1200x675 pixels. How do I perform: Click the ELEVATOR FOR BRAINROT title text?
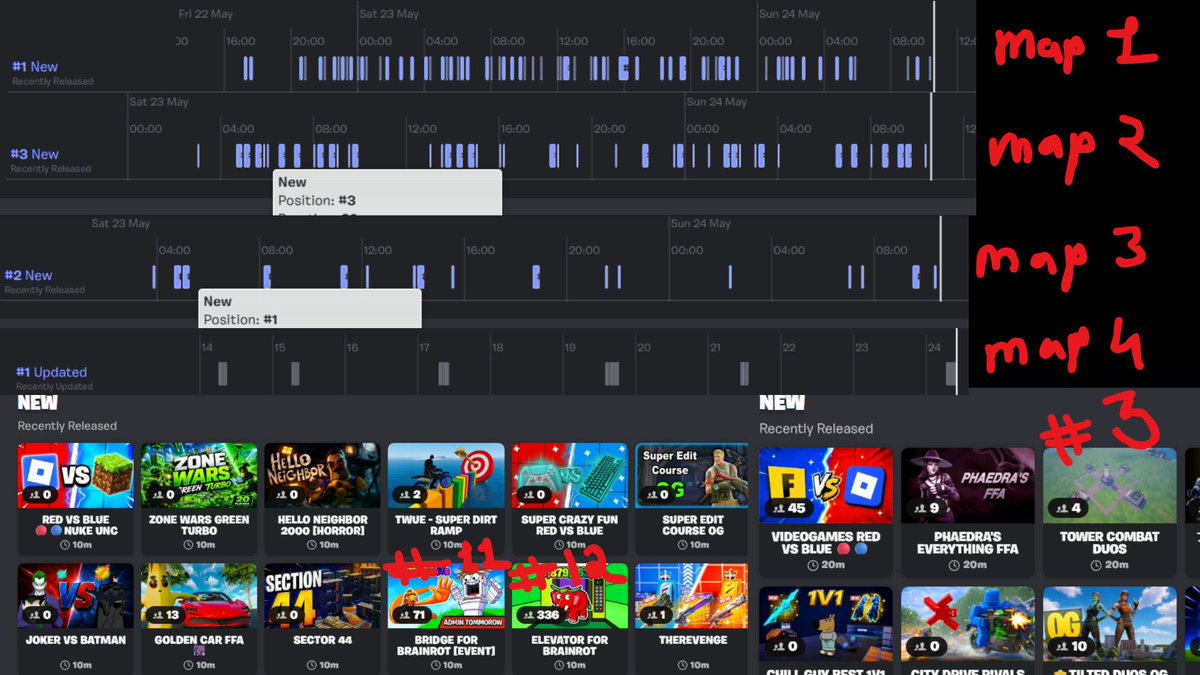pyautogui.click(x=569, y=646)
